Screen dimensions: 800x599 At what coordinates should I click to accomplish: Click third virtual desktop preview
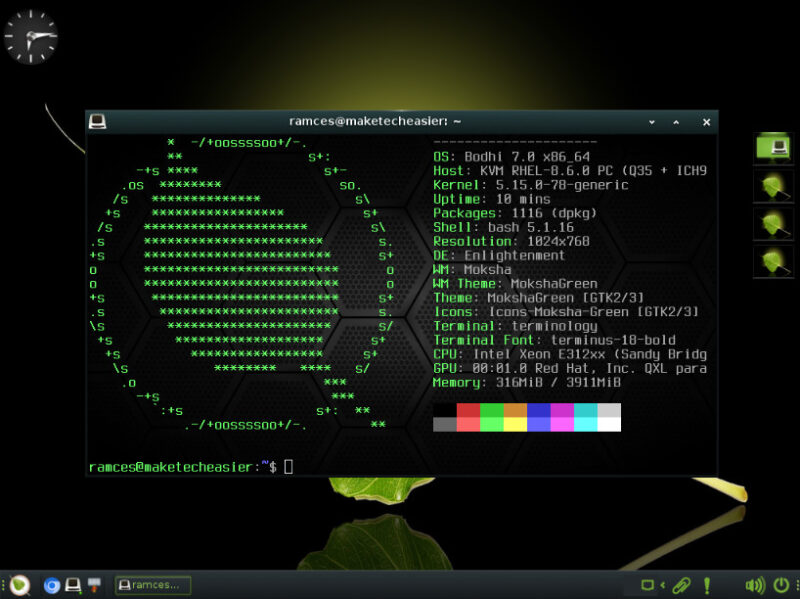coord(773,222)
